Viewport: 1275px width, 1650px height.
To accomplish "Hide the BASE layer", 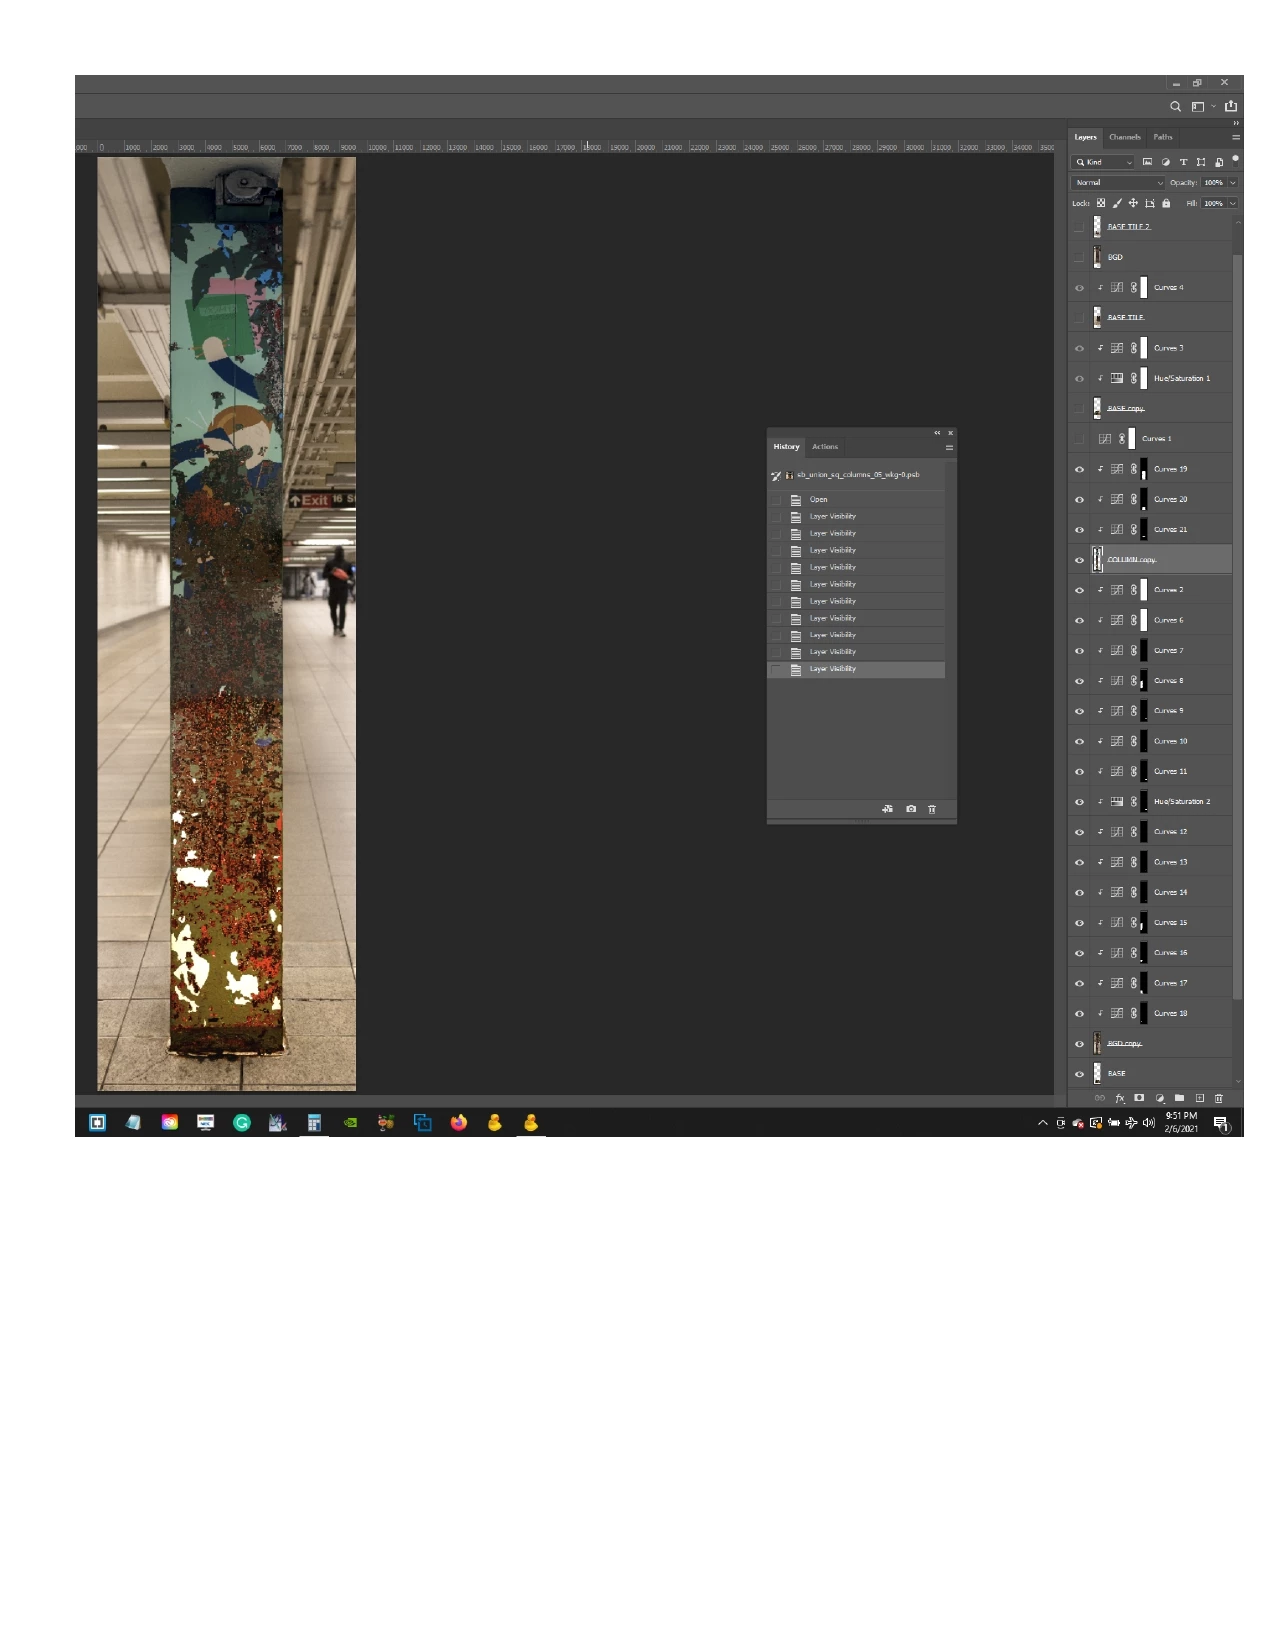I will click(1079, 1074).
